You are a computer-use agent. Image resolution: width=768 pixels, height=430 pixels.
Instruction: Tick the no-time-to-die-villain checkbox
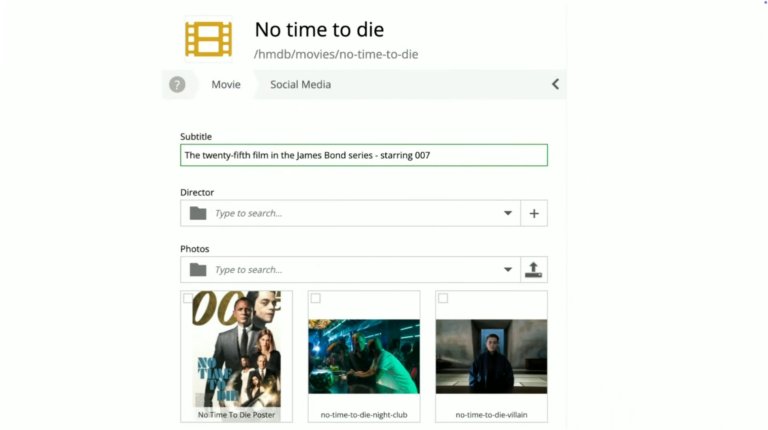(443, 298)
